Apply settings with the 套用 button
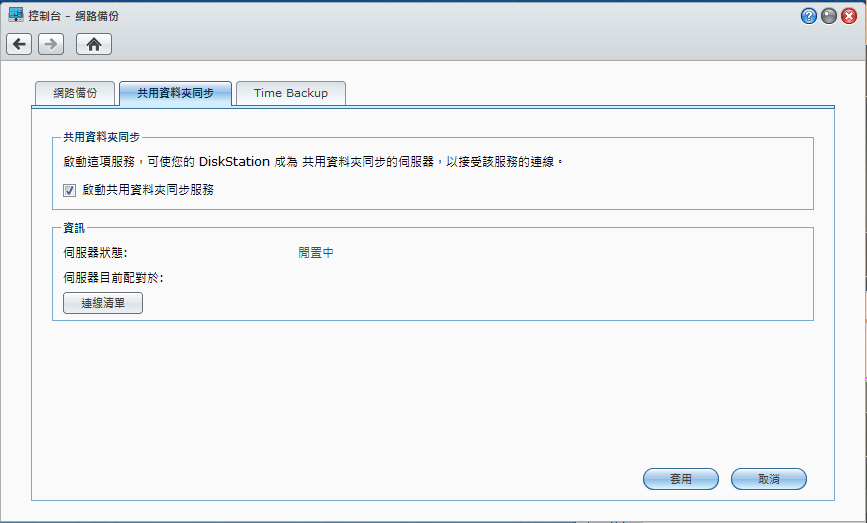 click(681, 479)
